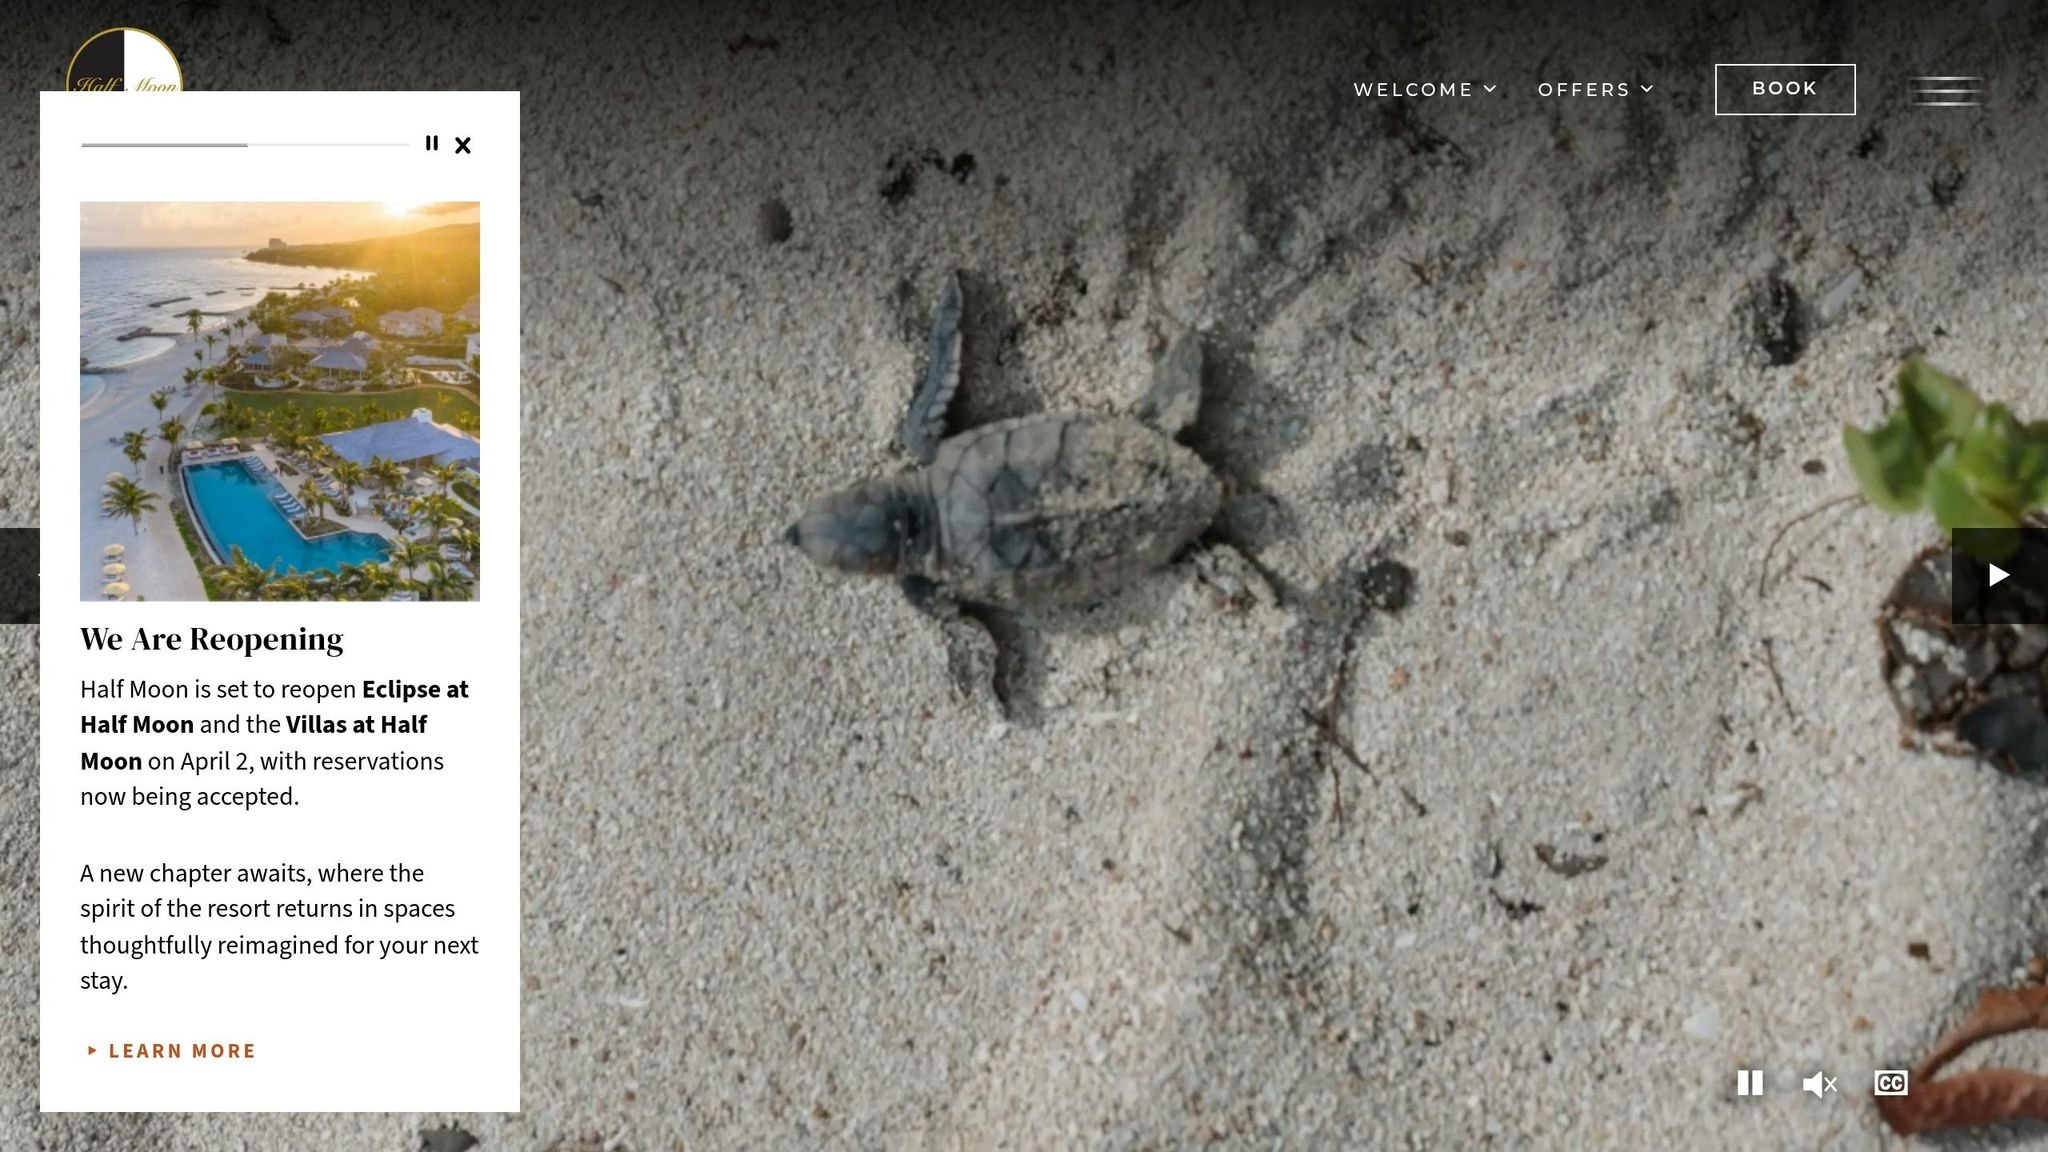Open the hamburger navigation menu
This screenshot has width=2048, height=1152.
1946,90
